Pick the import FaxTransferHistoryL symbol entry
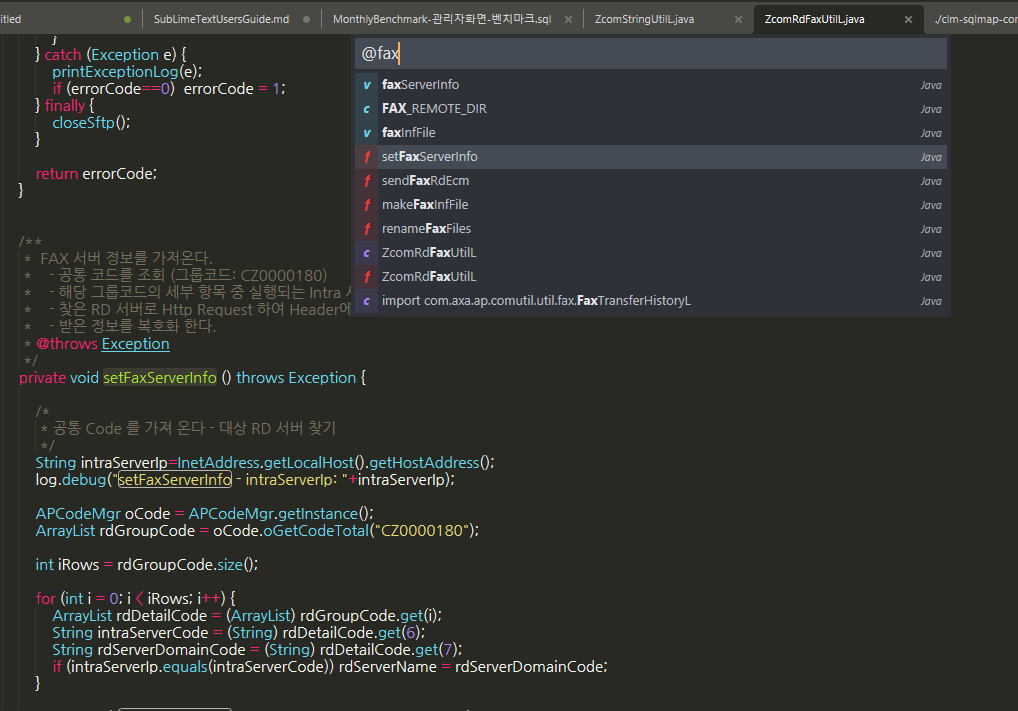This screenshot has width=1018, height=711. tap(651, 301)
